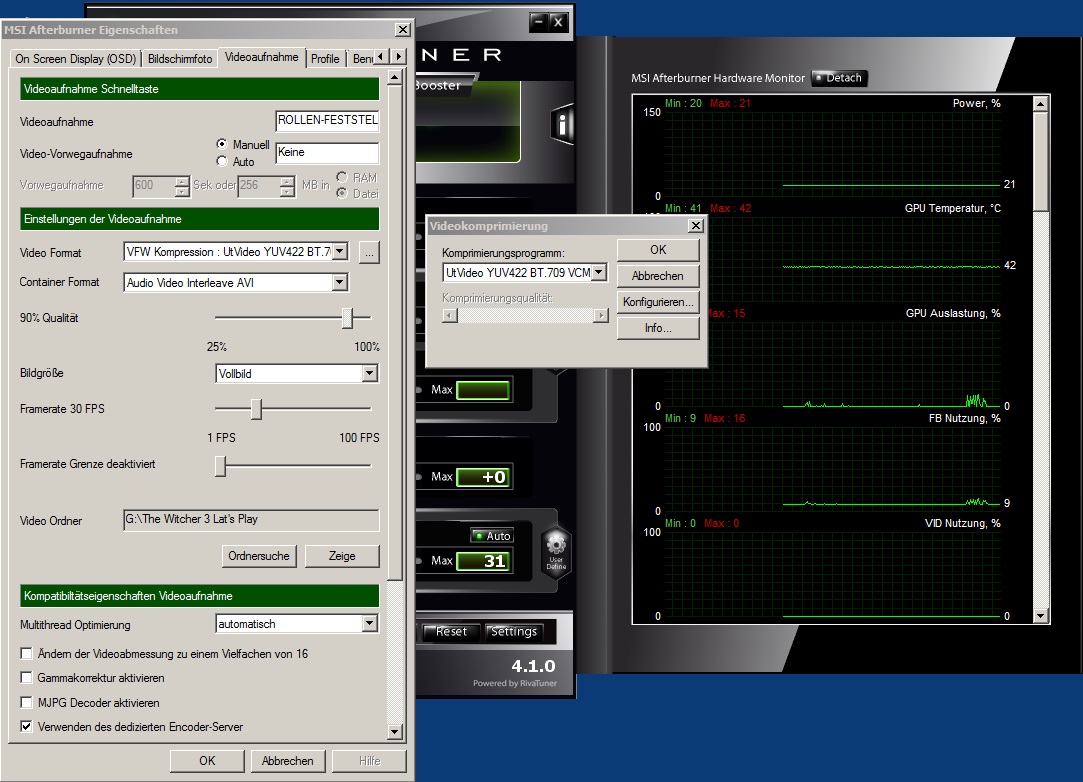Toggle the Auto fan speed button
1083x782 pixels.
492,536
